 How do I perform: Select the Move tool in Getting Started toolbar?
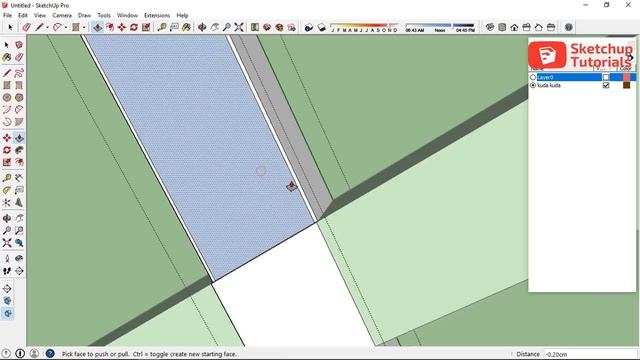(122, 27)
